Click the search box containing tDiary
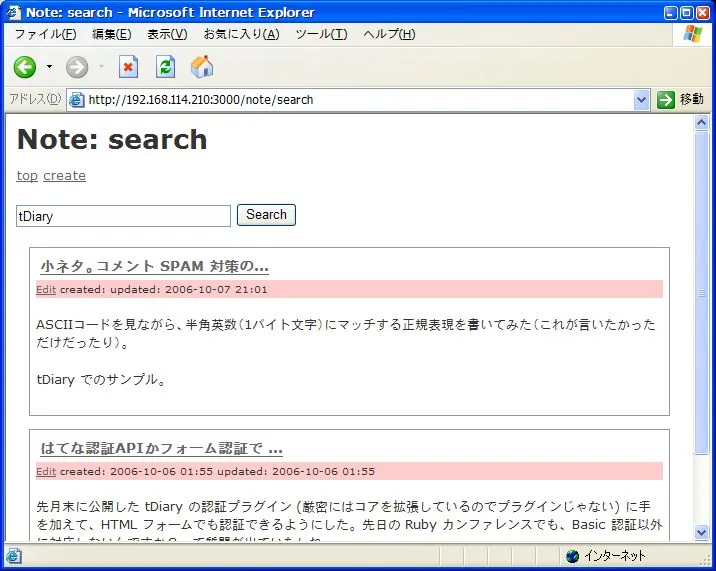 (123, 216)
